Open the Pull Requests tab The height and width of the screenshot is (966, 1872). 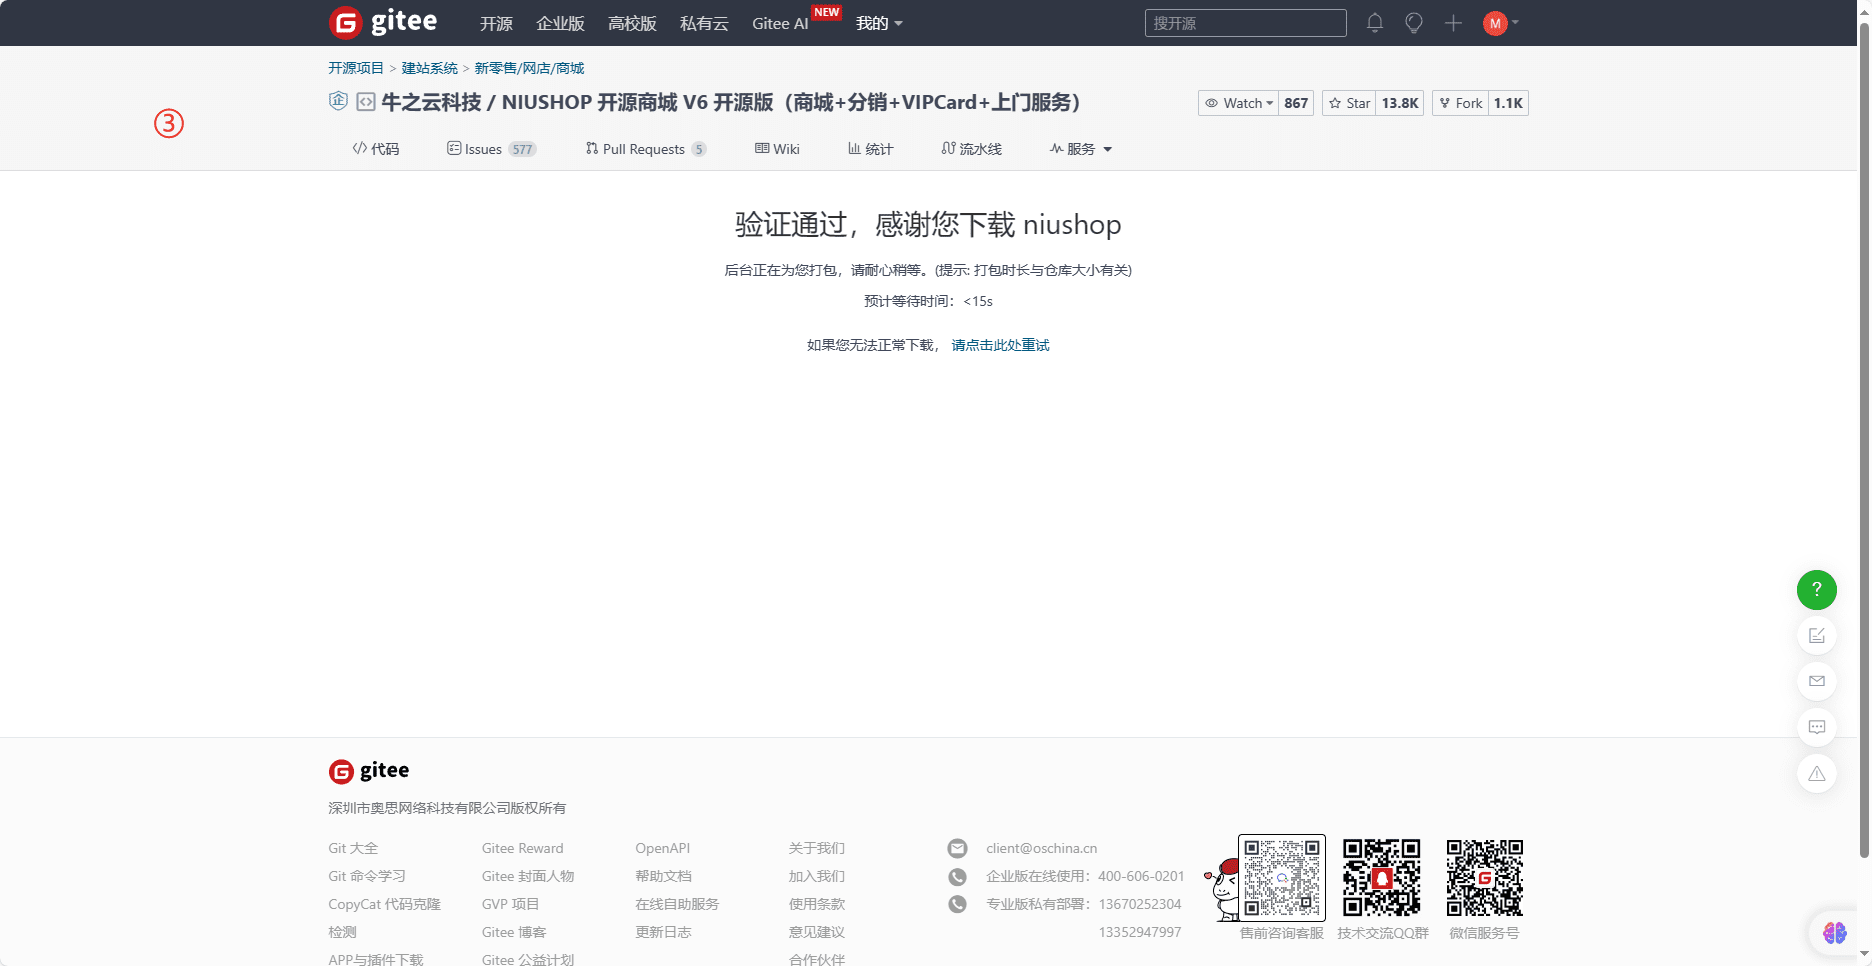tap(643, 149)
